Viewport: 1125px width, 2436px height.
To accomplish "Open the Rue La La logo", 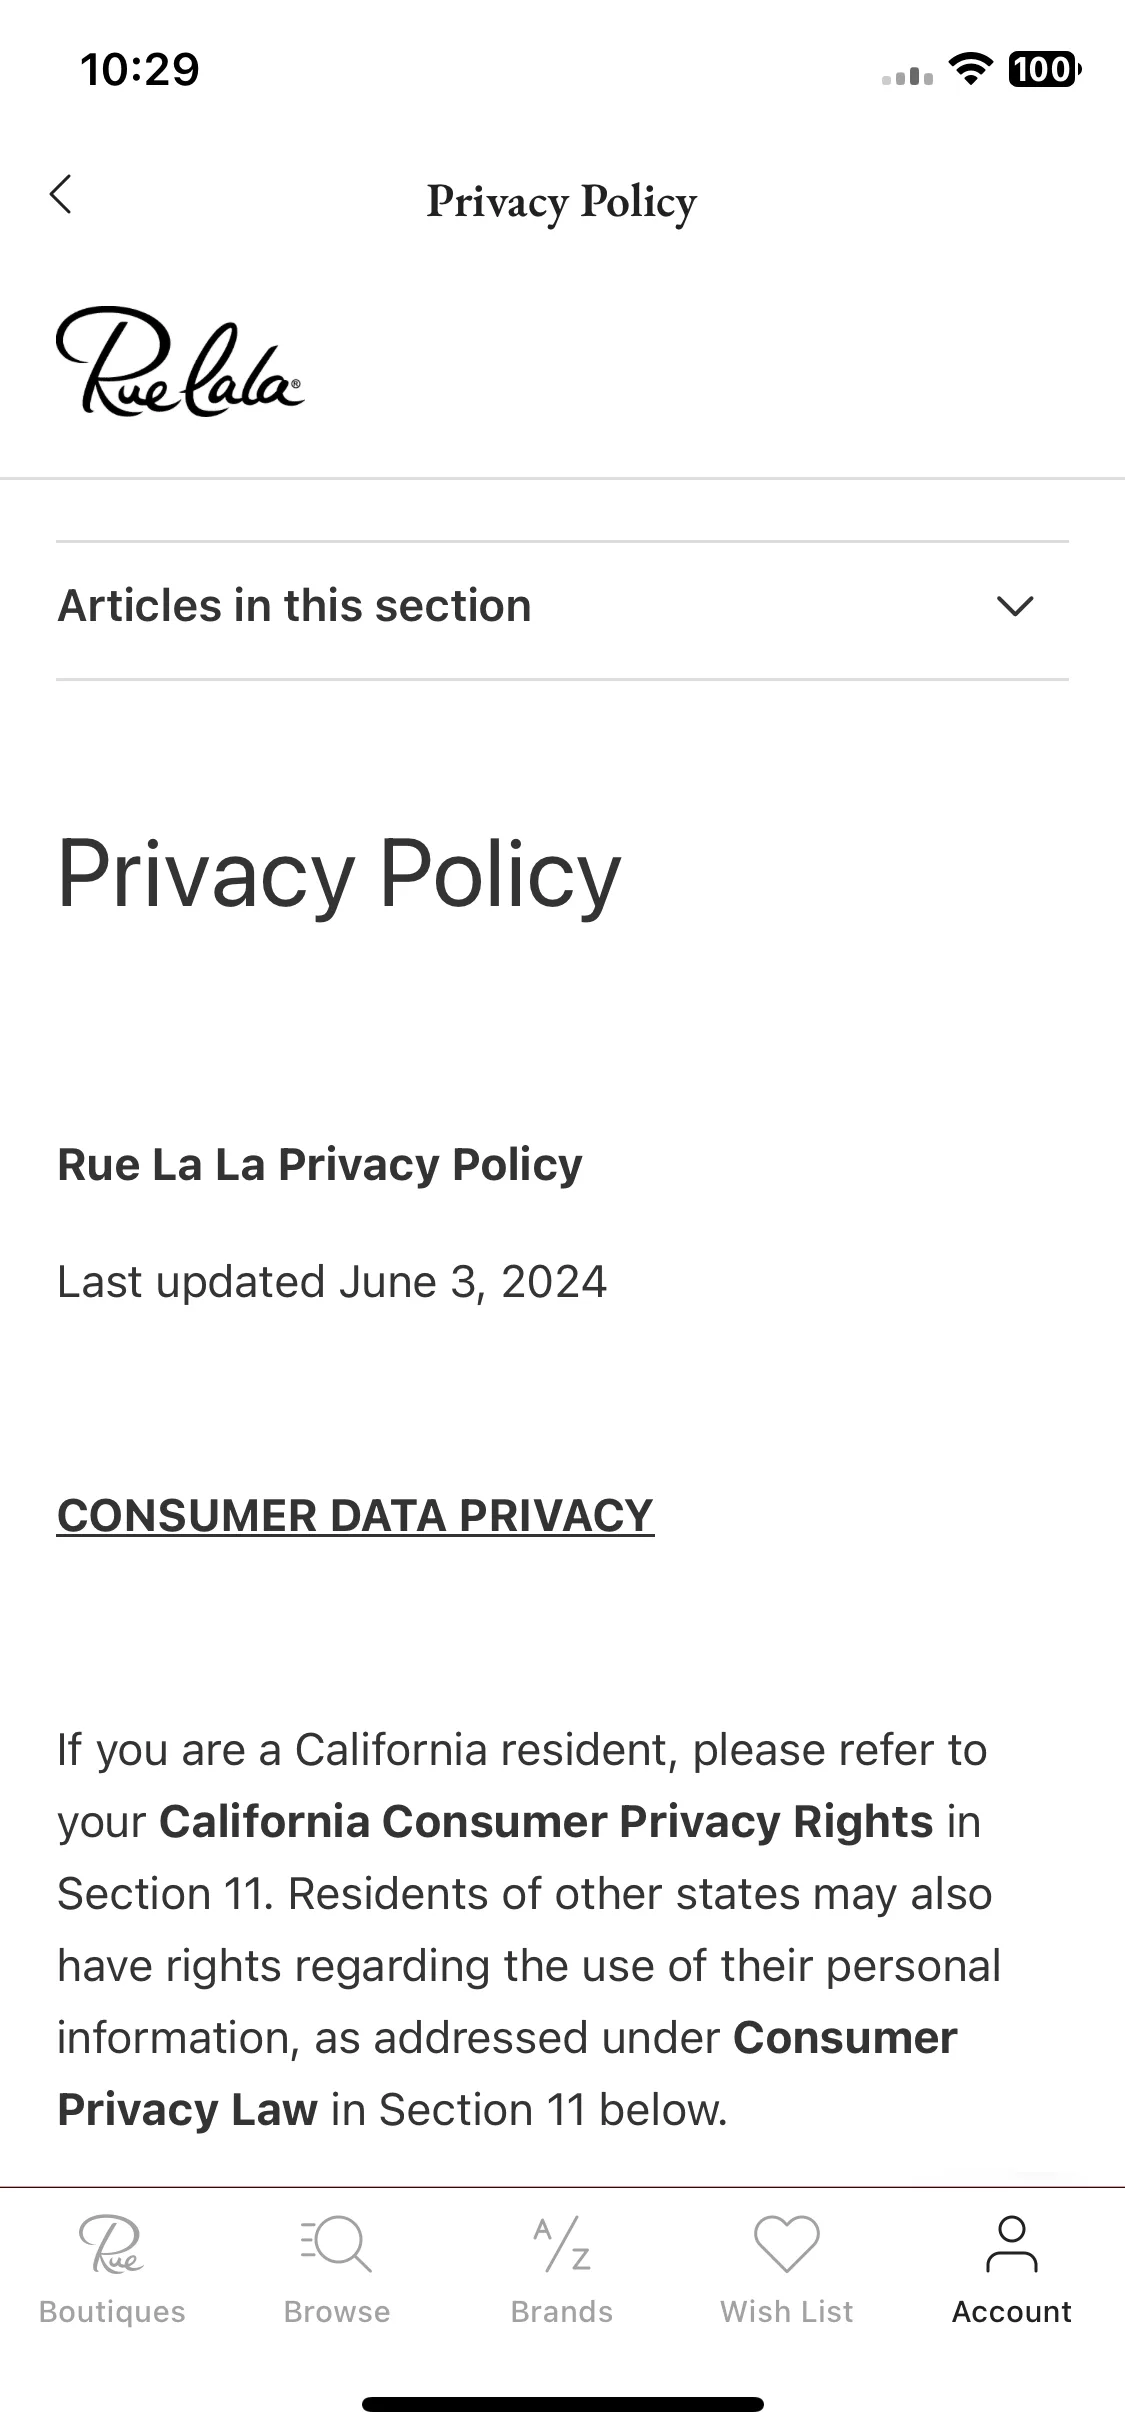I will click(x=180, y=361).
